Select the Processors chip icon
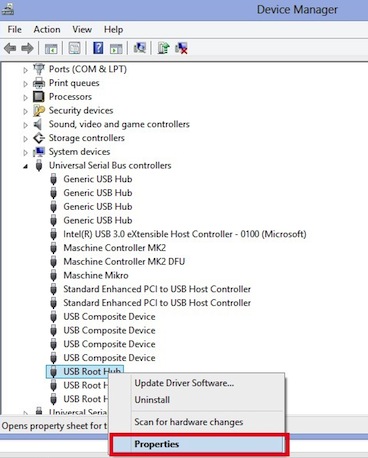Image resolution: width=368 pixels, height=458 pixels. [39, 97]
